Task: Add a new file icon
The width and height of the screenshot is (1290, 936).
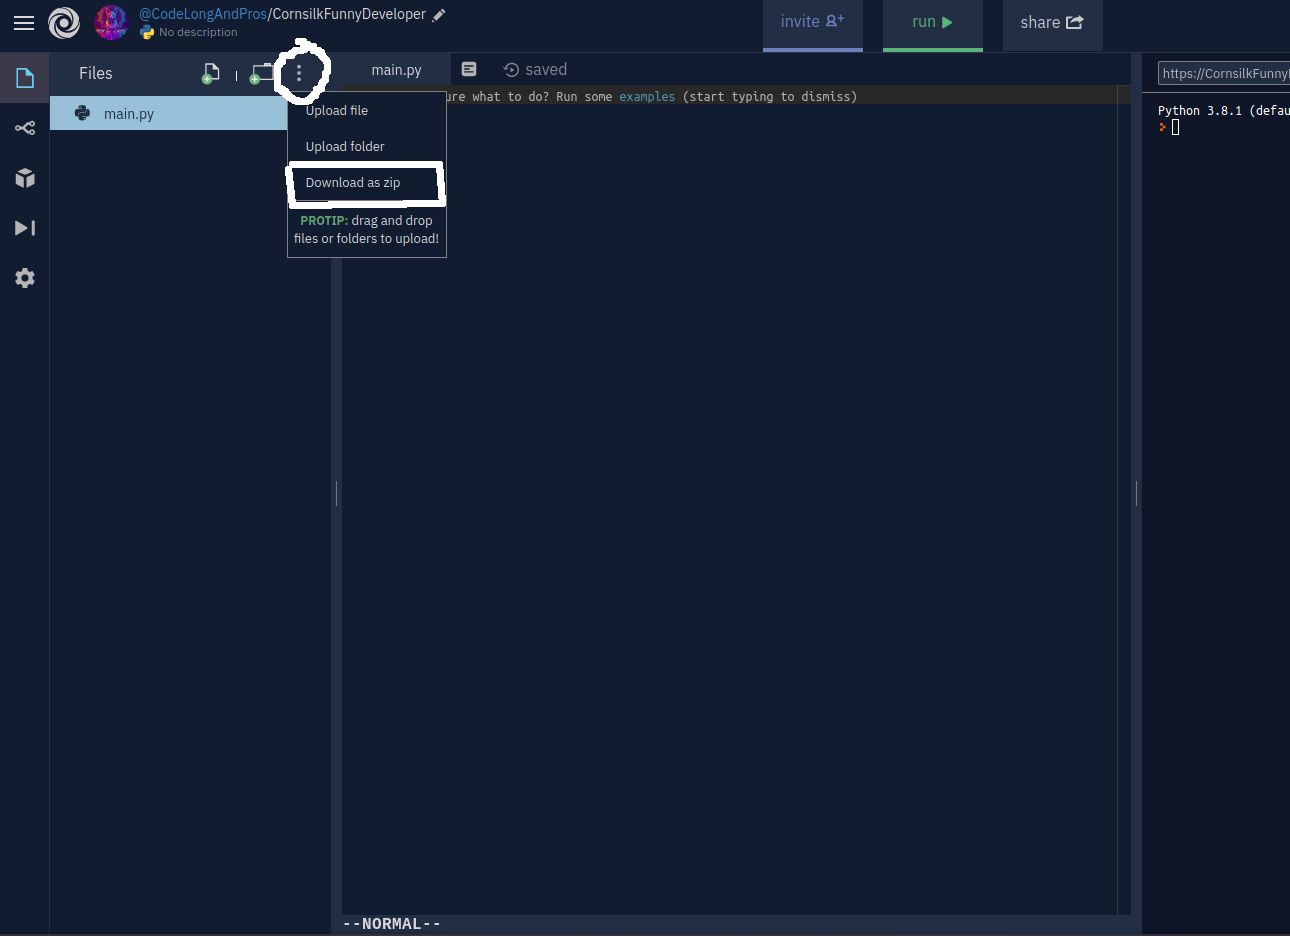Action: (211, 73)
